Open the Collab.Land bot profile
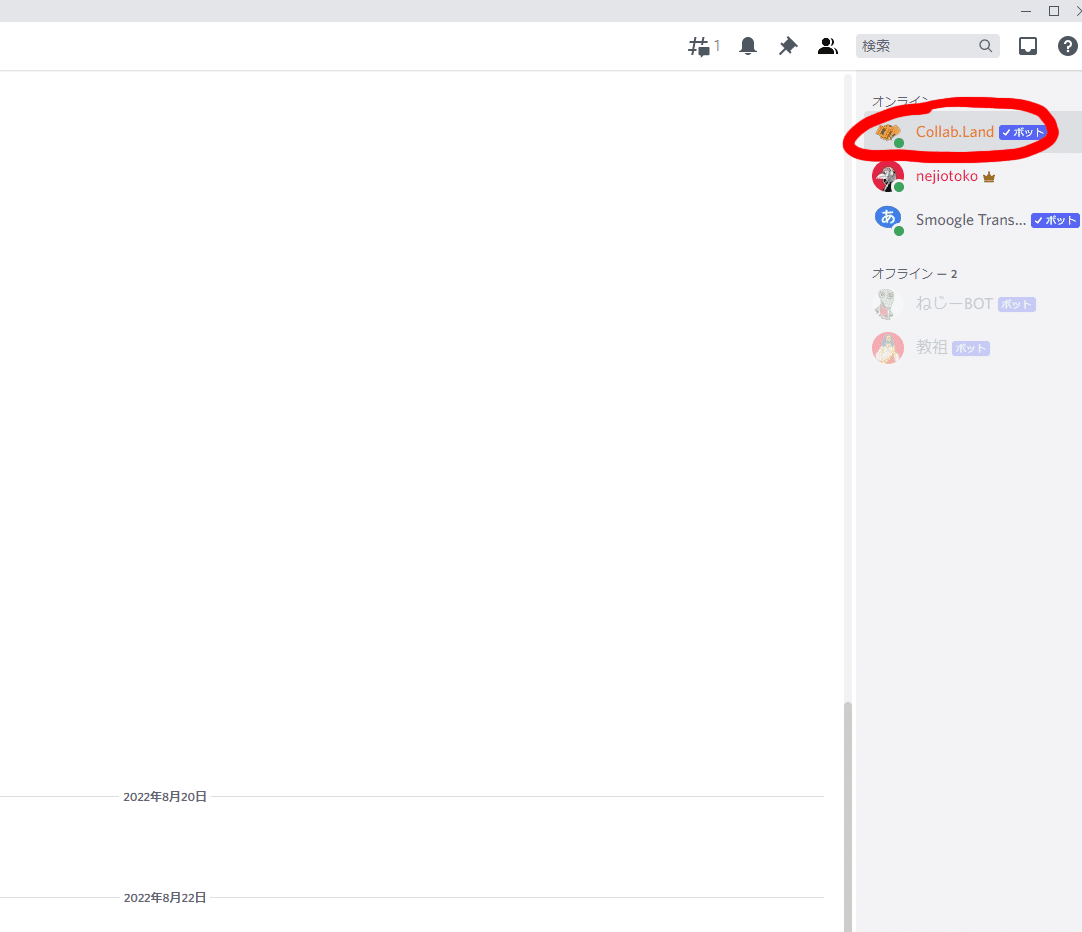The height and width of the screenshot is (932, 1082). point(954,131)
